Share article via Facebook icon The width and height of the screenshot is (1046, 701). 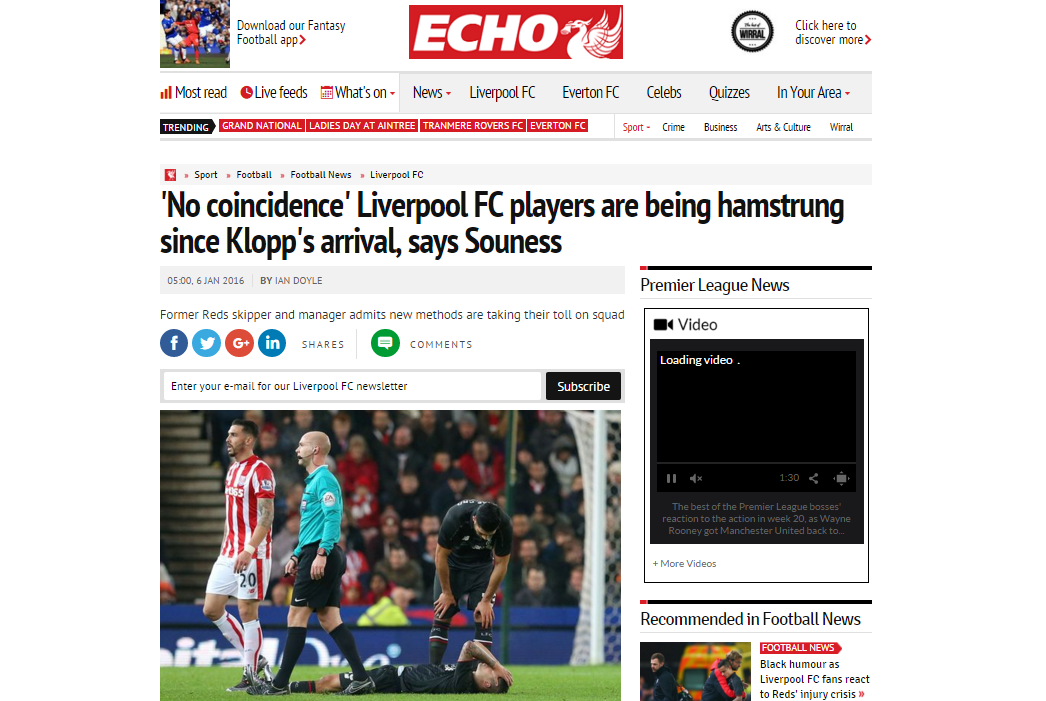coord(174,343)
